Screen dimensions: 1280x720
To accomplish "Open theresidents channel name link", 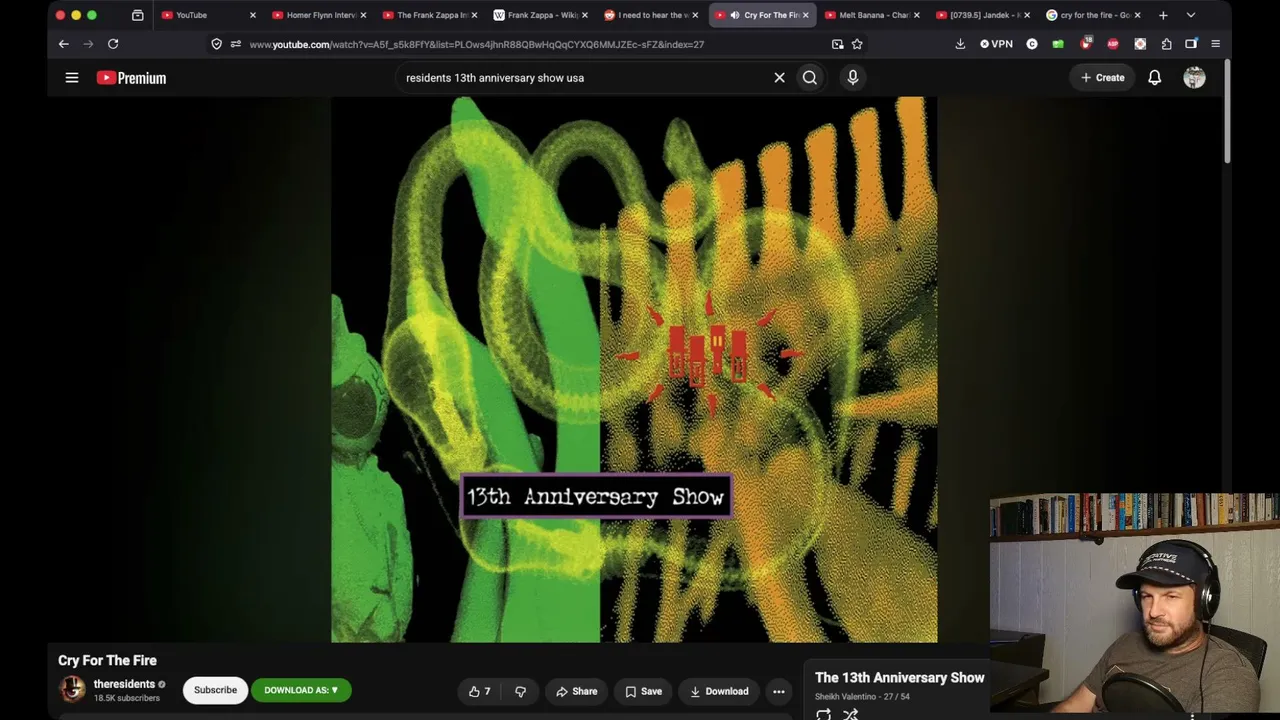I will click(x=124, y=684).
